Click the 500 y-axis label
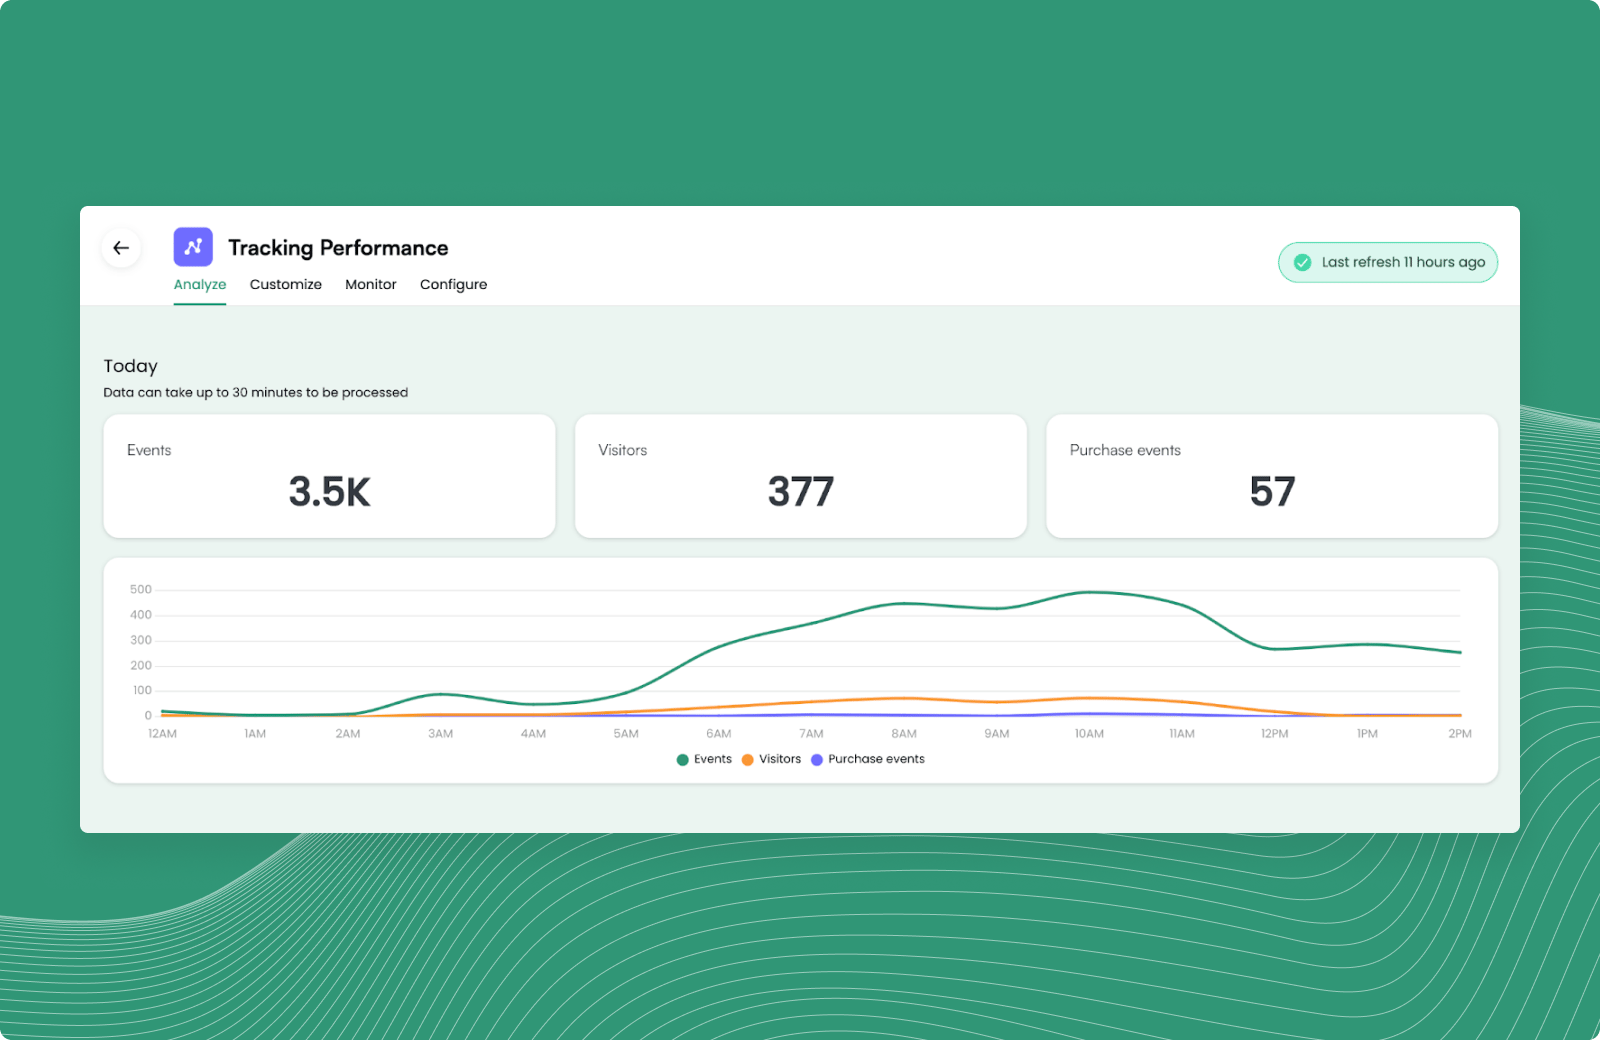Image resolution: width=1600 pixels, height=1040 pixels. point(141,590)
